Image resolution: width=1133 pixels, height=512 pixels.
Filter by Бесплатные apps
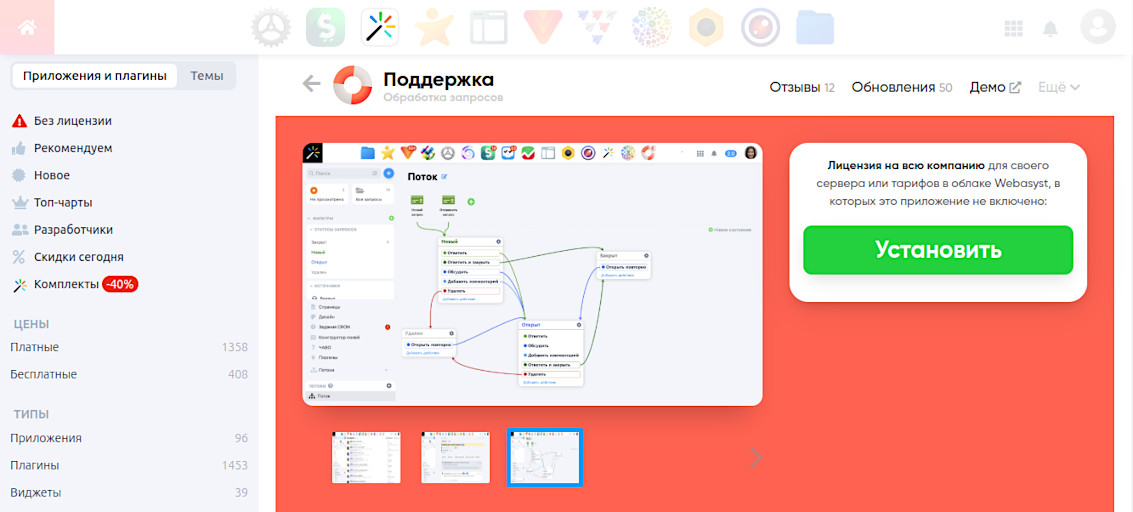[44, 374]
